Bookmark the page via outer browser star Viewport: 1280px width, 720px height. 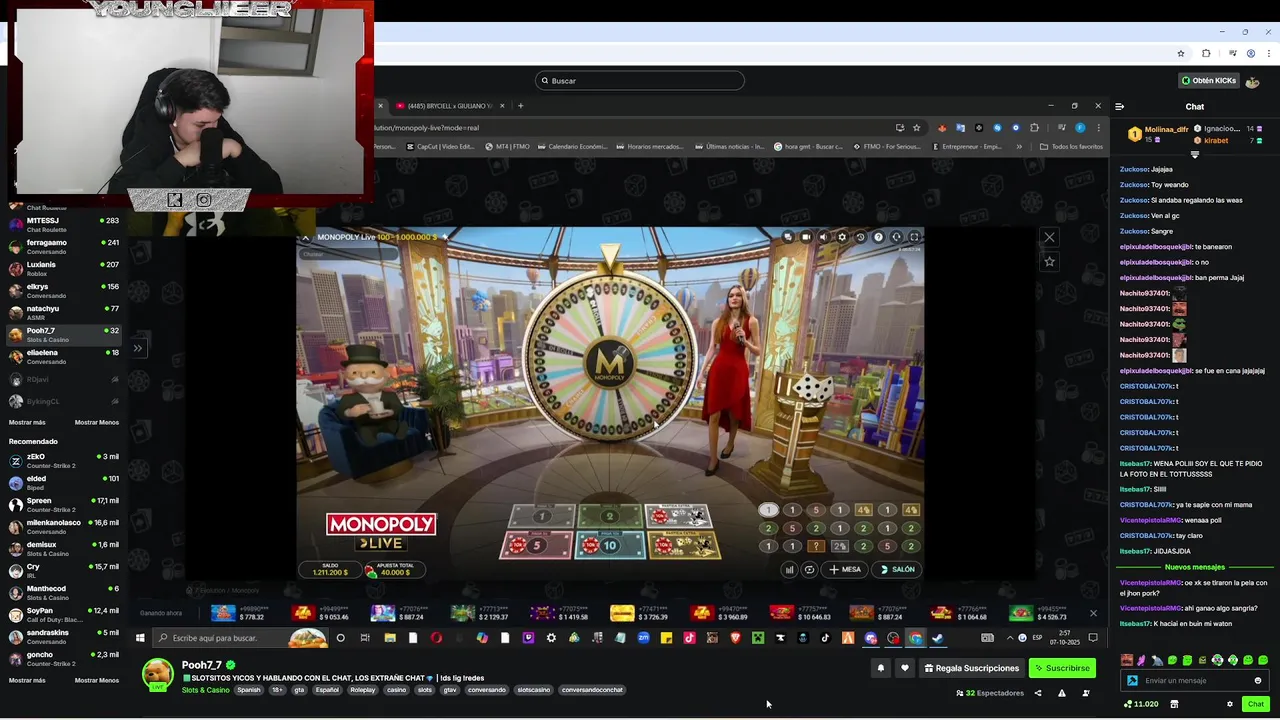coord(1181,53)
